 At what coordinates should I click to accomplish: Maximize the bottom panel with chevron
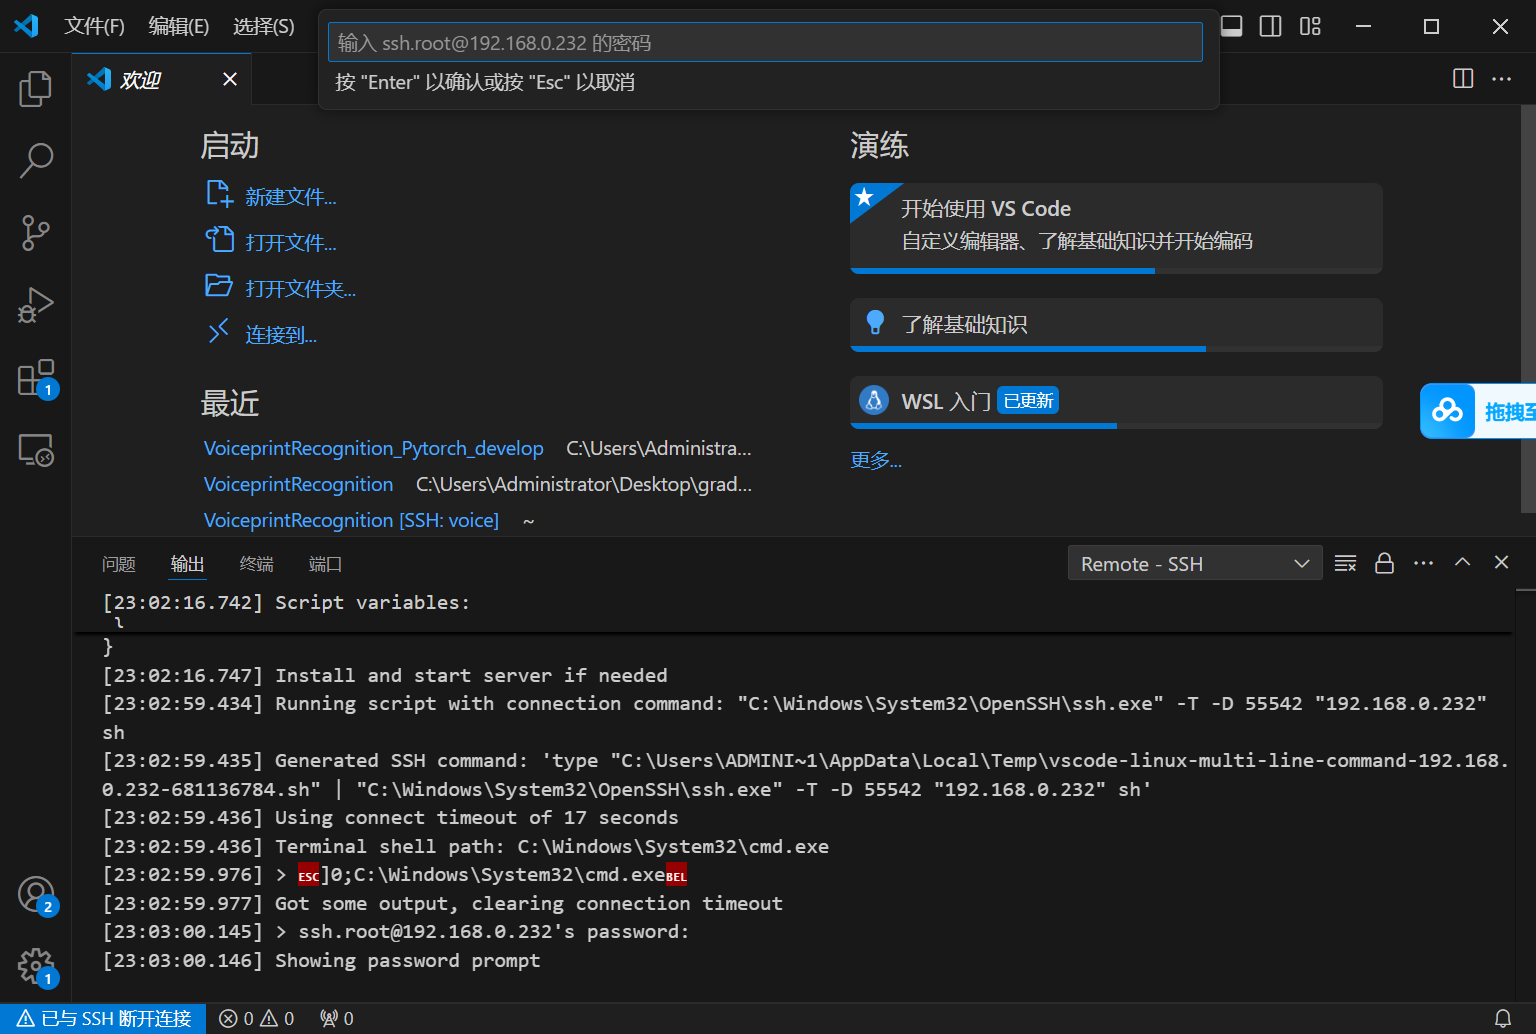1462,562
